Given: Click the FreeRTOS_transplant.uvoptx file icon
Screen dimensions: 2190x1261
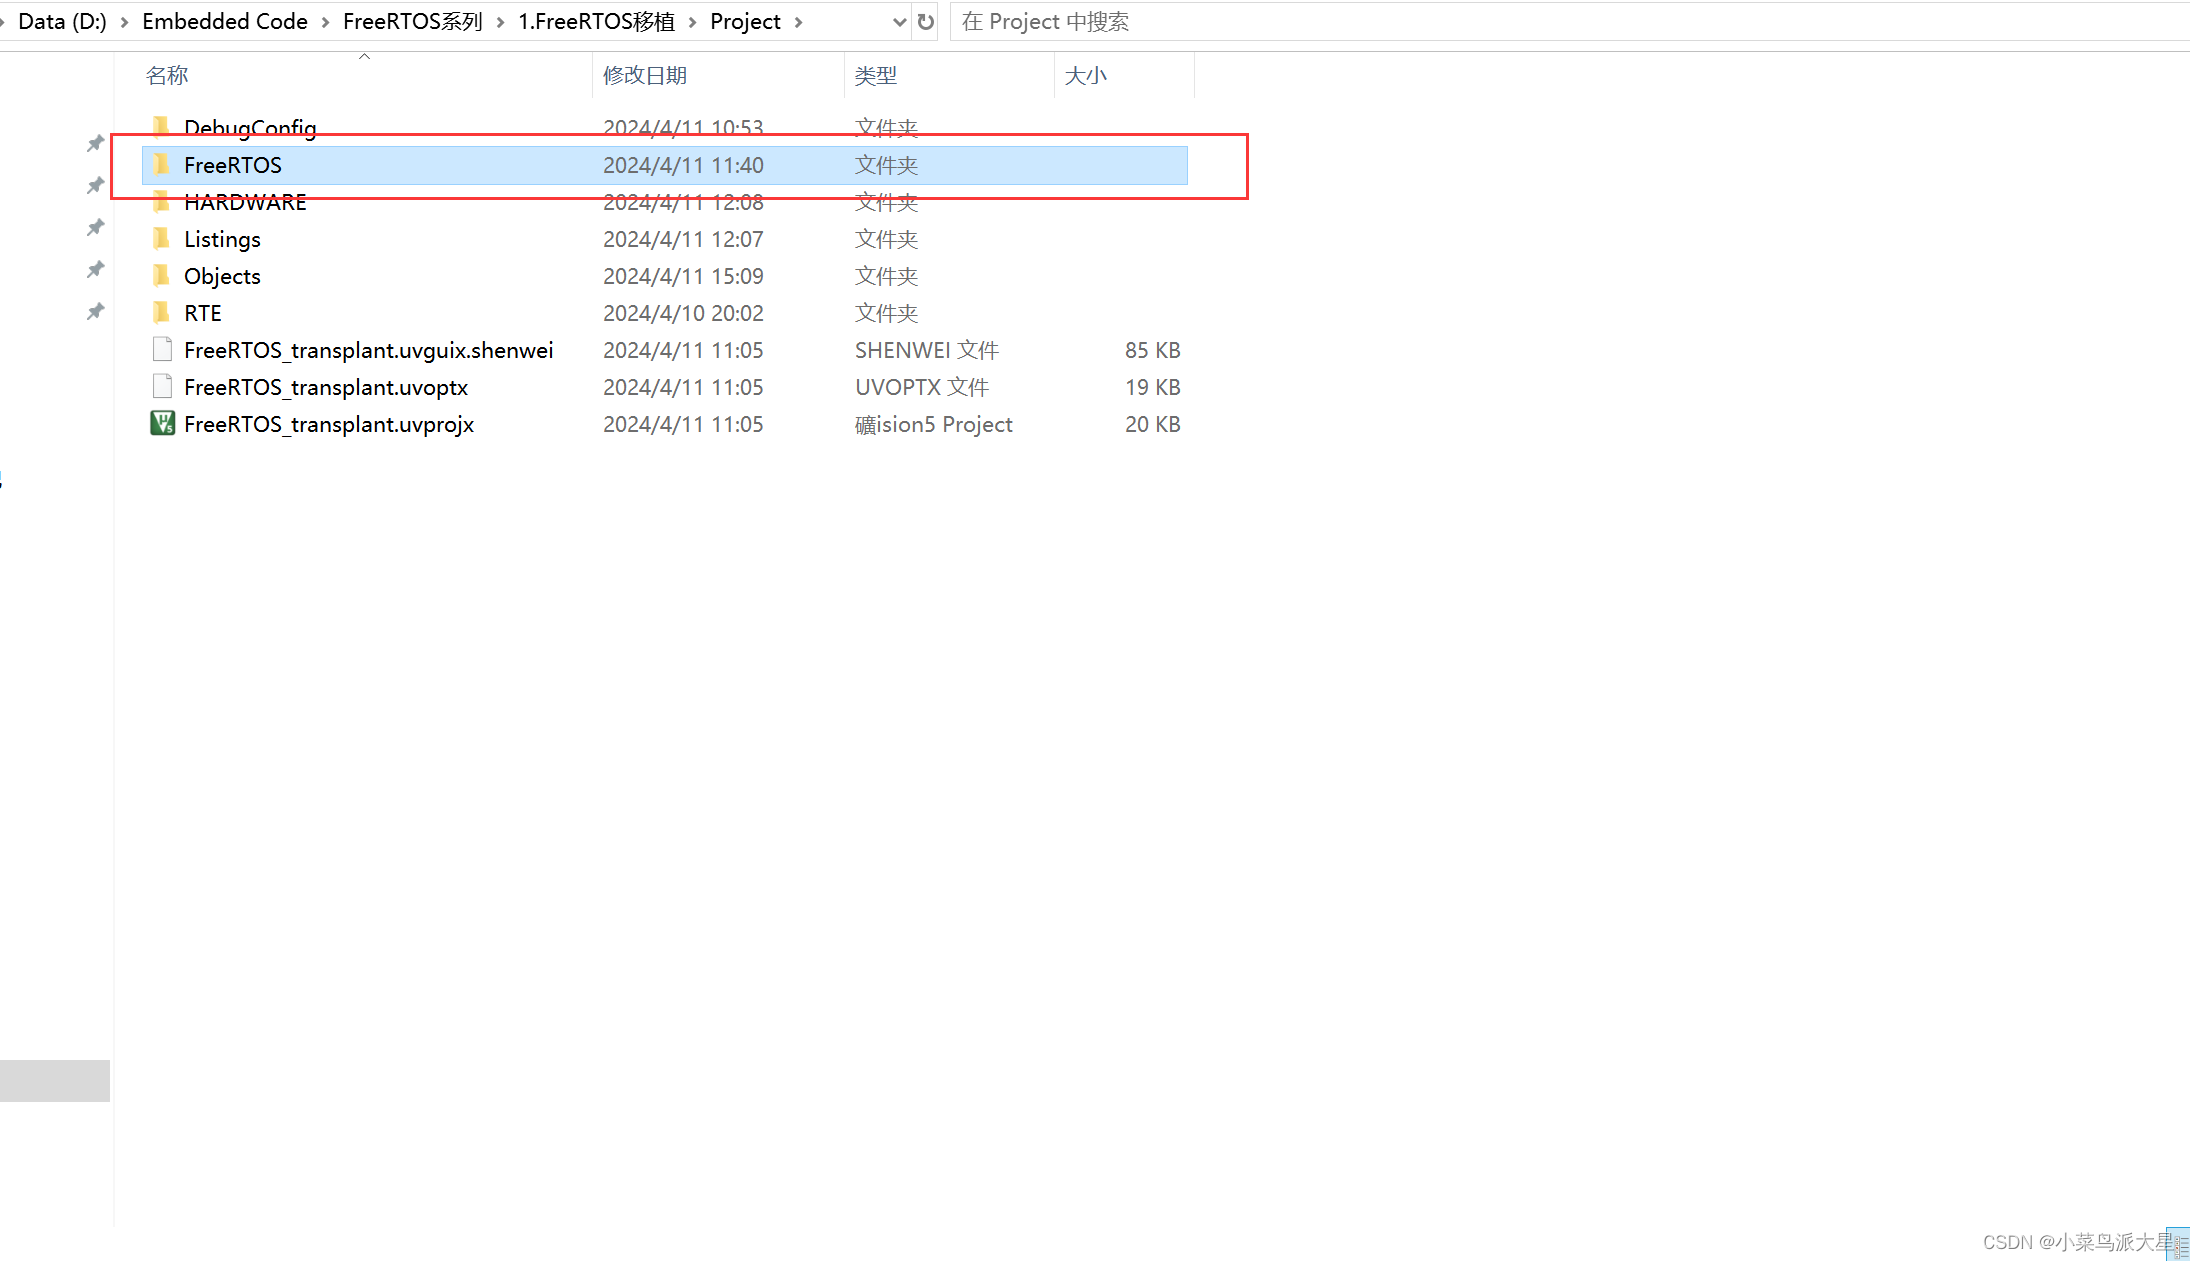Looking at the screenshot, I should click(162, 386).
